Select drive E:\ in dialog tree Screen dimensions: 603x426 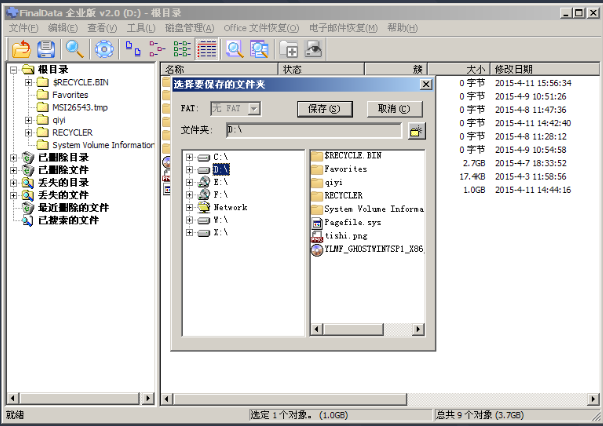[x=221, y=182]
